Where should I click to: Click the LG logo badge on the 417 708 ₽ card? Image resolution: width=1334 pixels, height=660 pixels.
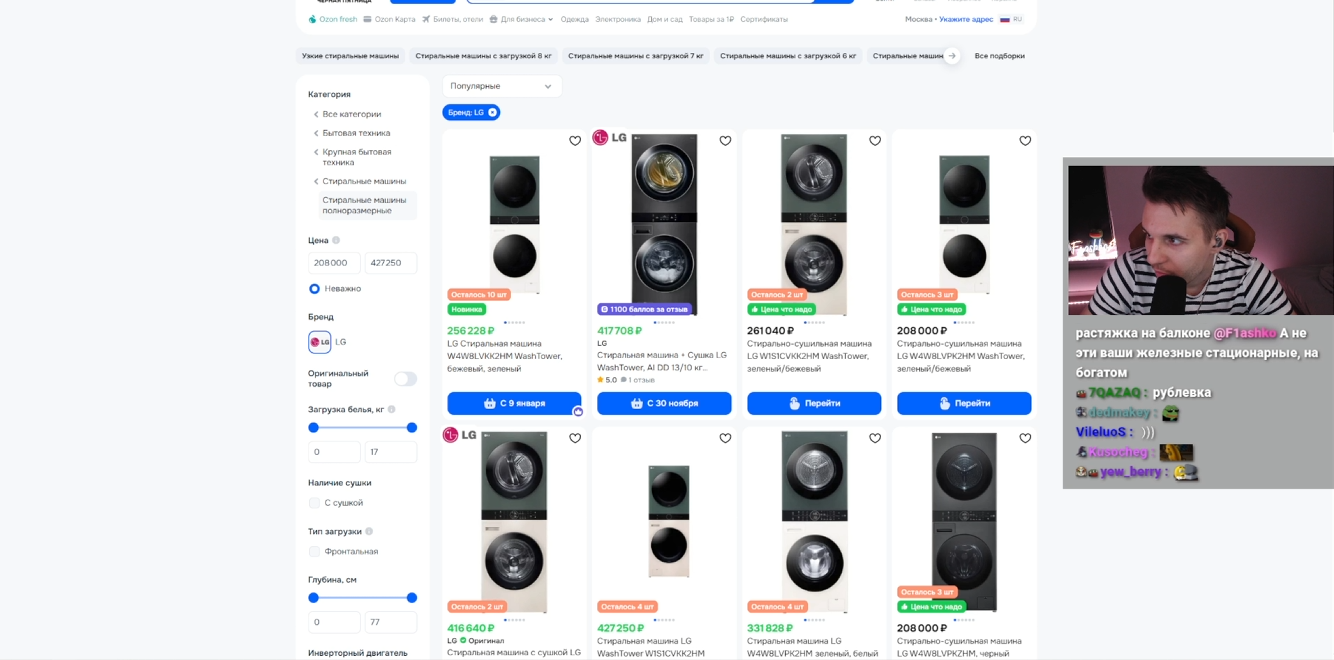[x=610, y=138]
